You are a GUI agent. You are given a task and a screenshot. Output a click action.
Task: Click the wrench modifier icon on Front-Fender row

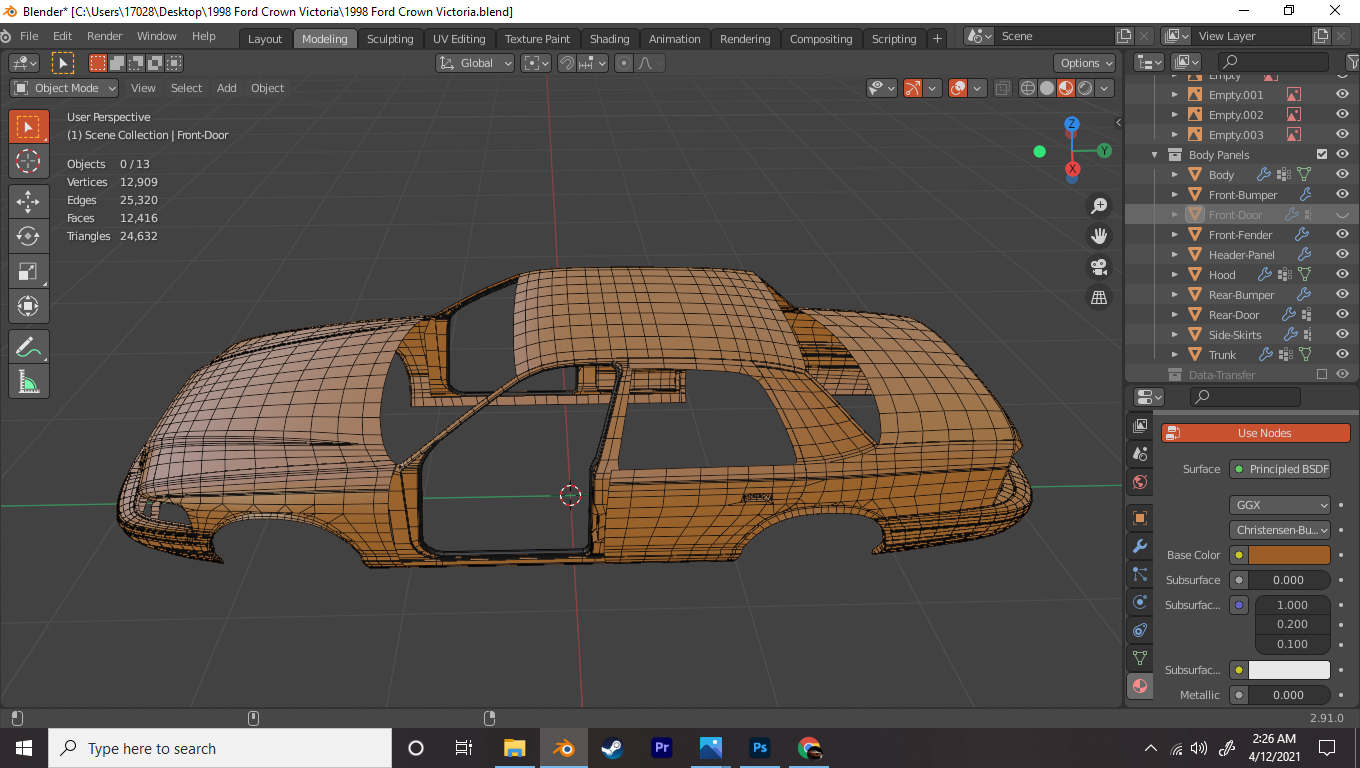[x=1302, y=234]
